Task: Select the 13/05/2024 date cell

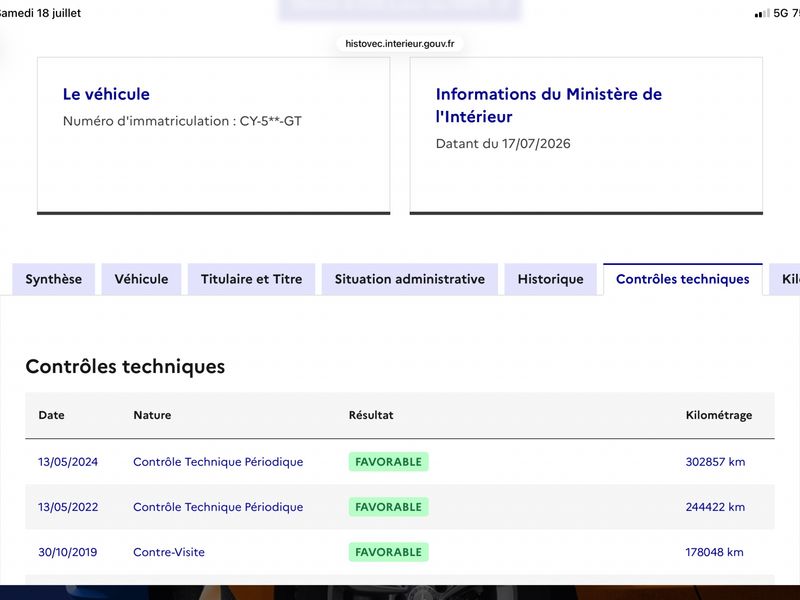Action: point(68,462)
